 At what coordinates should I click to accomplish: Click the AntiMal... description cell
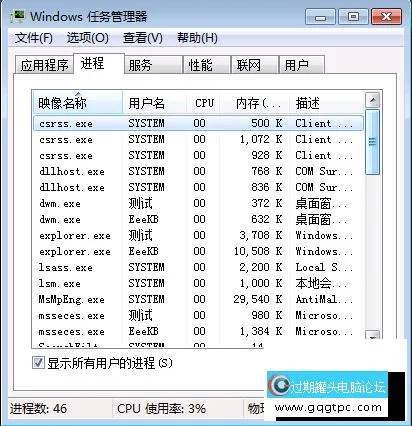pos(324,299)
